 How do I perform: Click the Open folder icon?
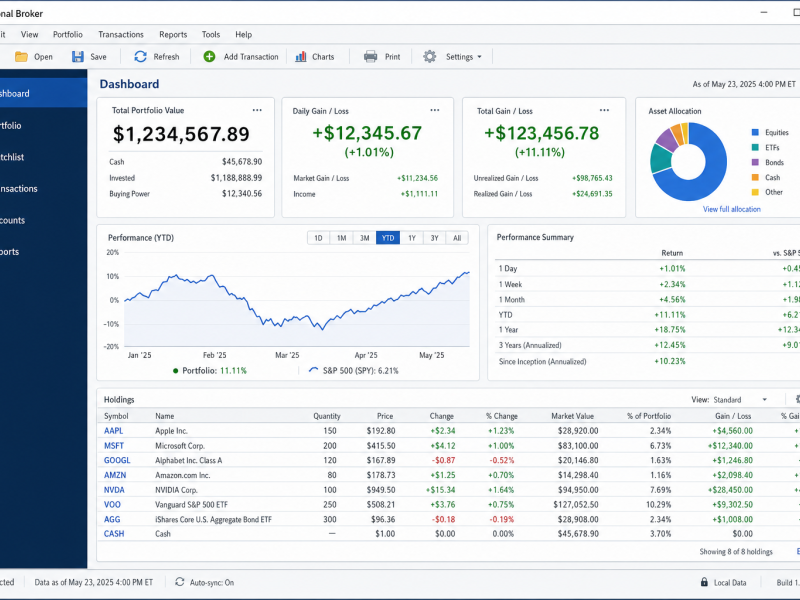[21, 57]
